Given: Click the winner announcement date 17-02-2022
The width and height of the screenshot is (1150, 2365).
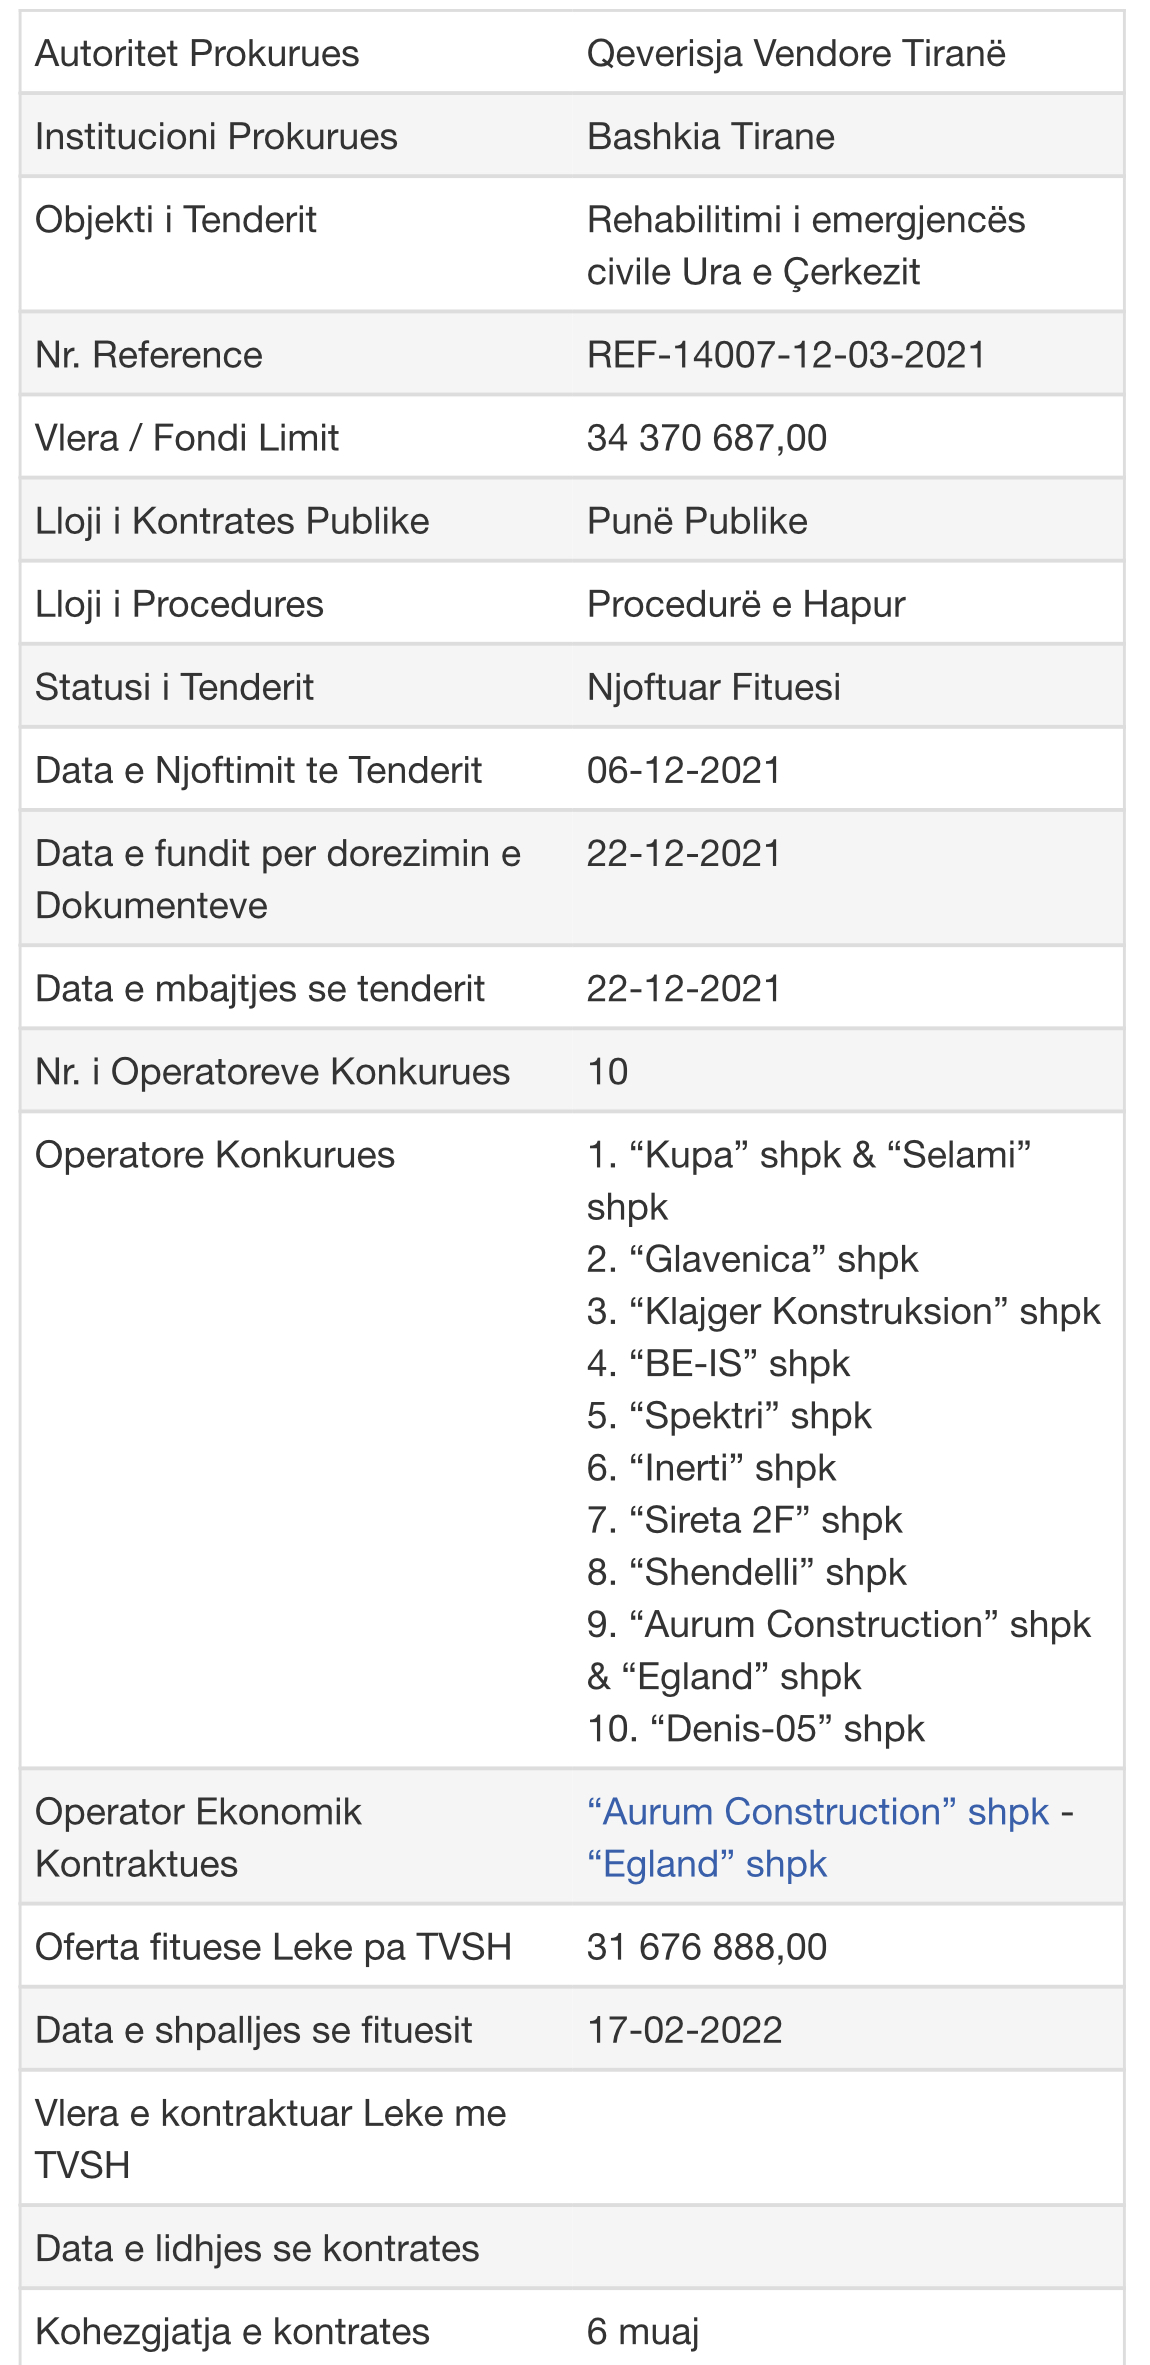Looking at the screenshot, I should click(x=684, y=2030).
